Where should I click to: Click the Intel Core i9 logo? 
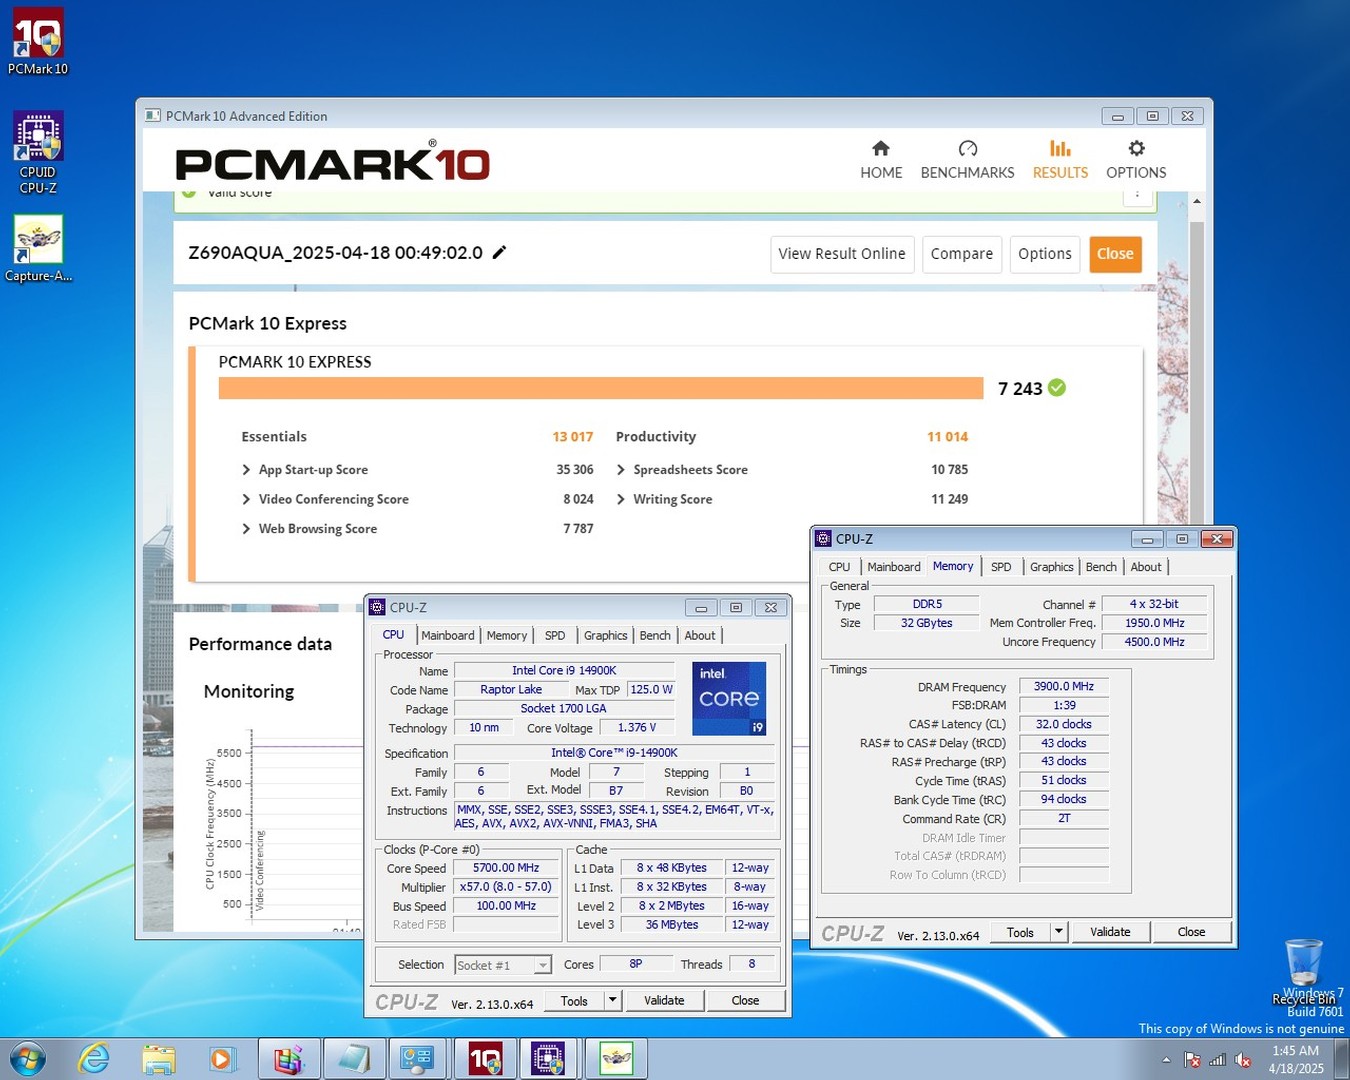pyautogui.click(x=729, y=699)
